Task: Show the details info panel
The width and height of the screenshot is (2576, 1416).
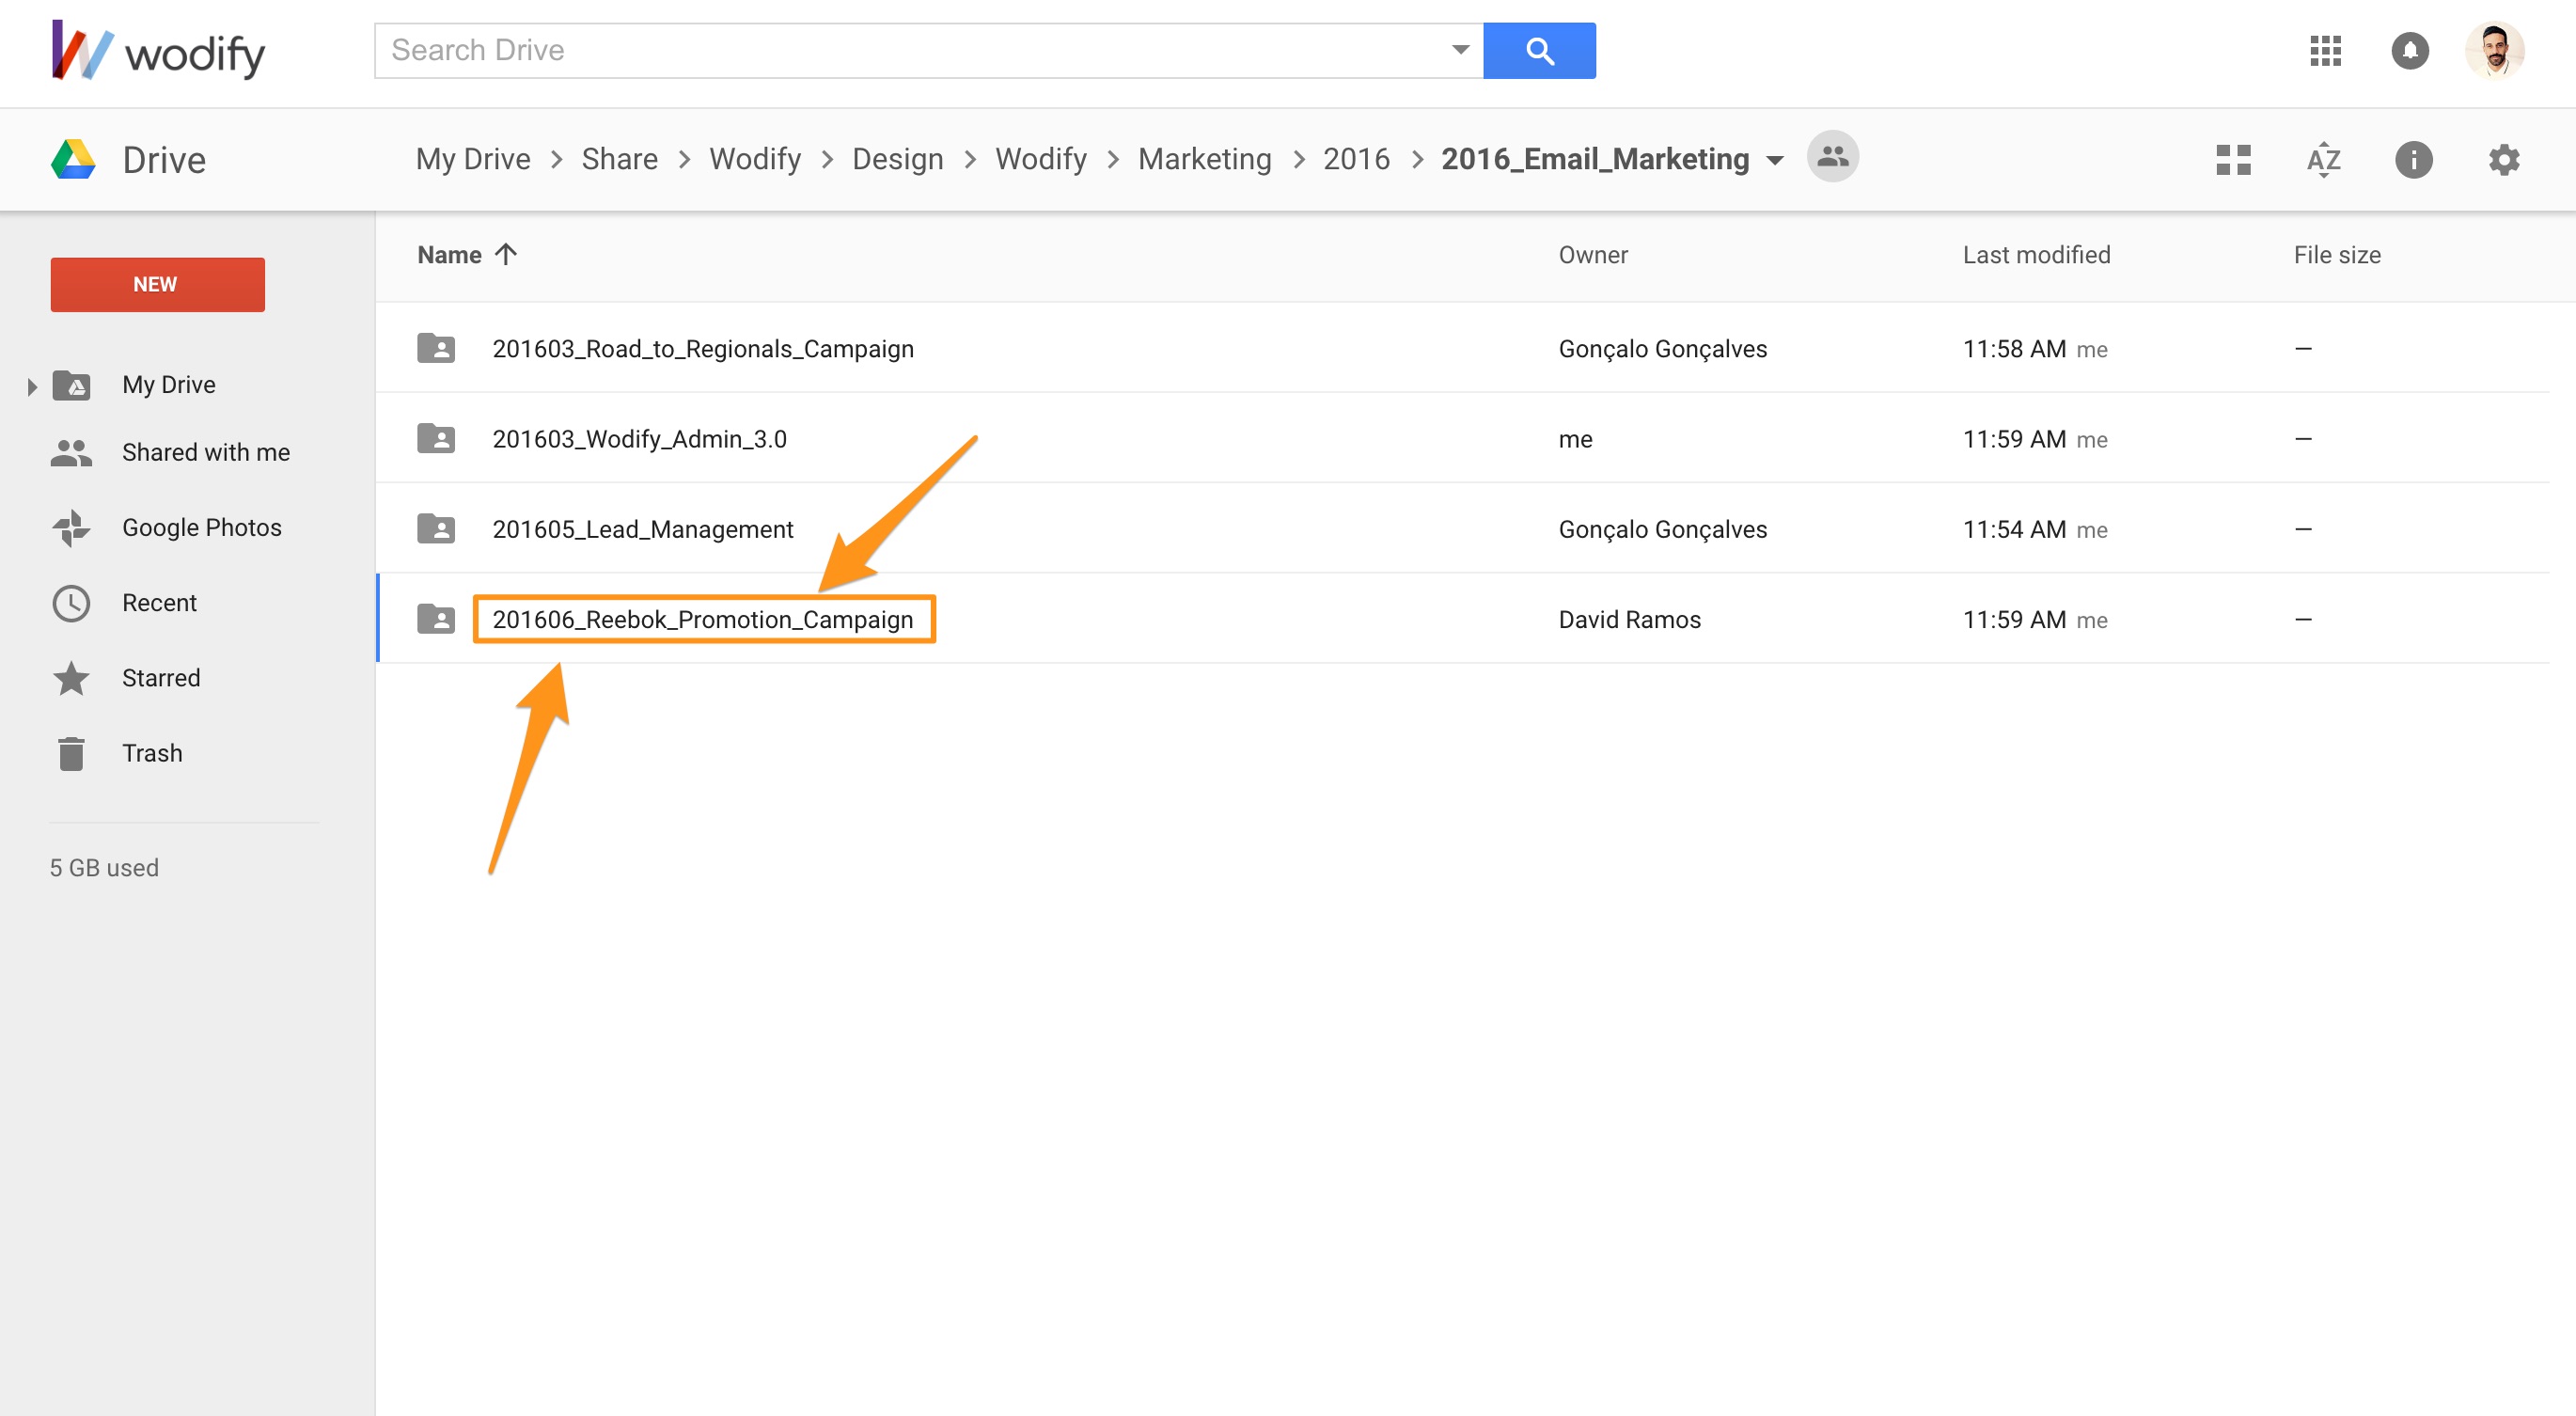Action: click(2412, 160)
